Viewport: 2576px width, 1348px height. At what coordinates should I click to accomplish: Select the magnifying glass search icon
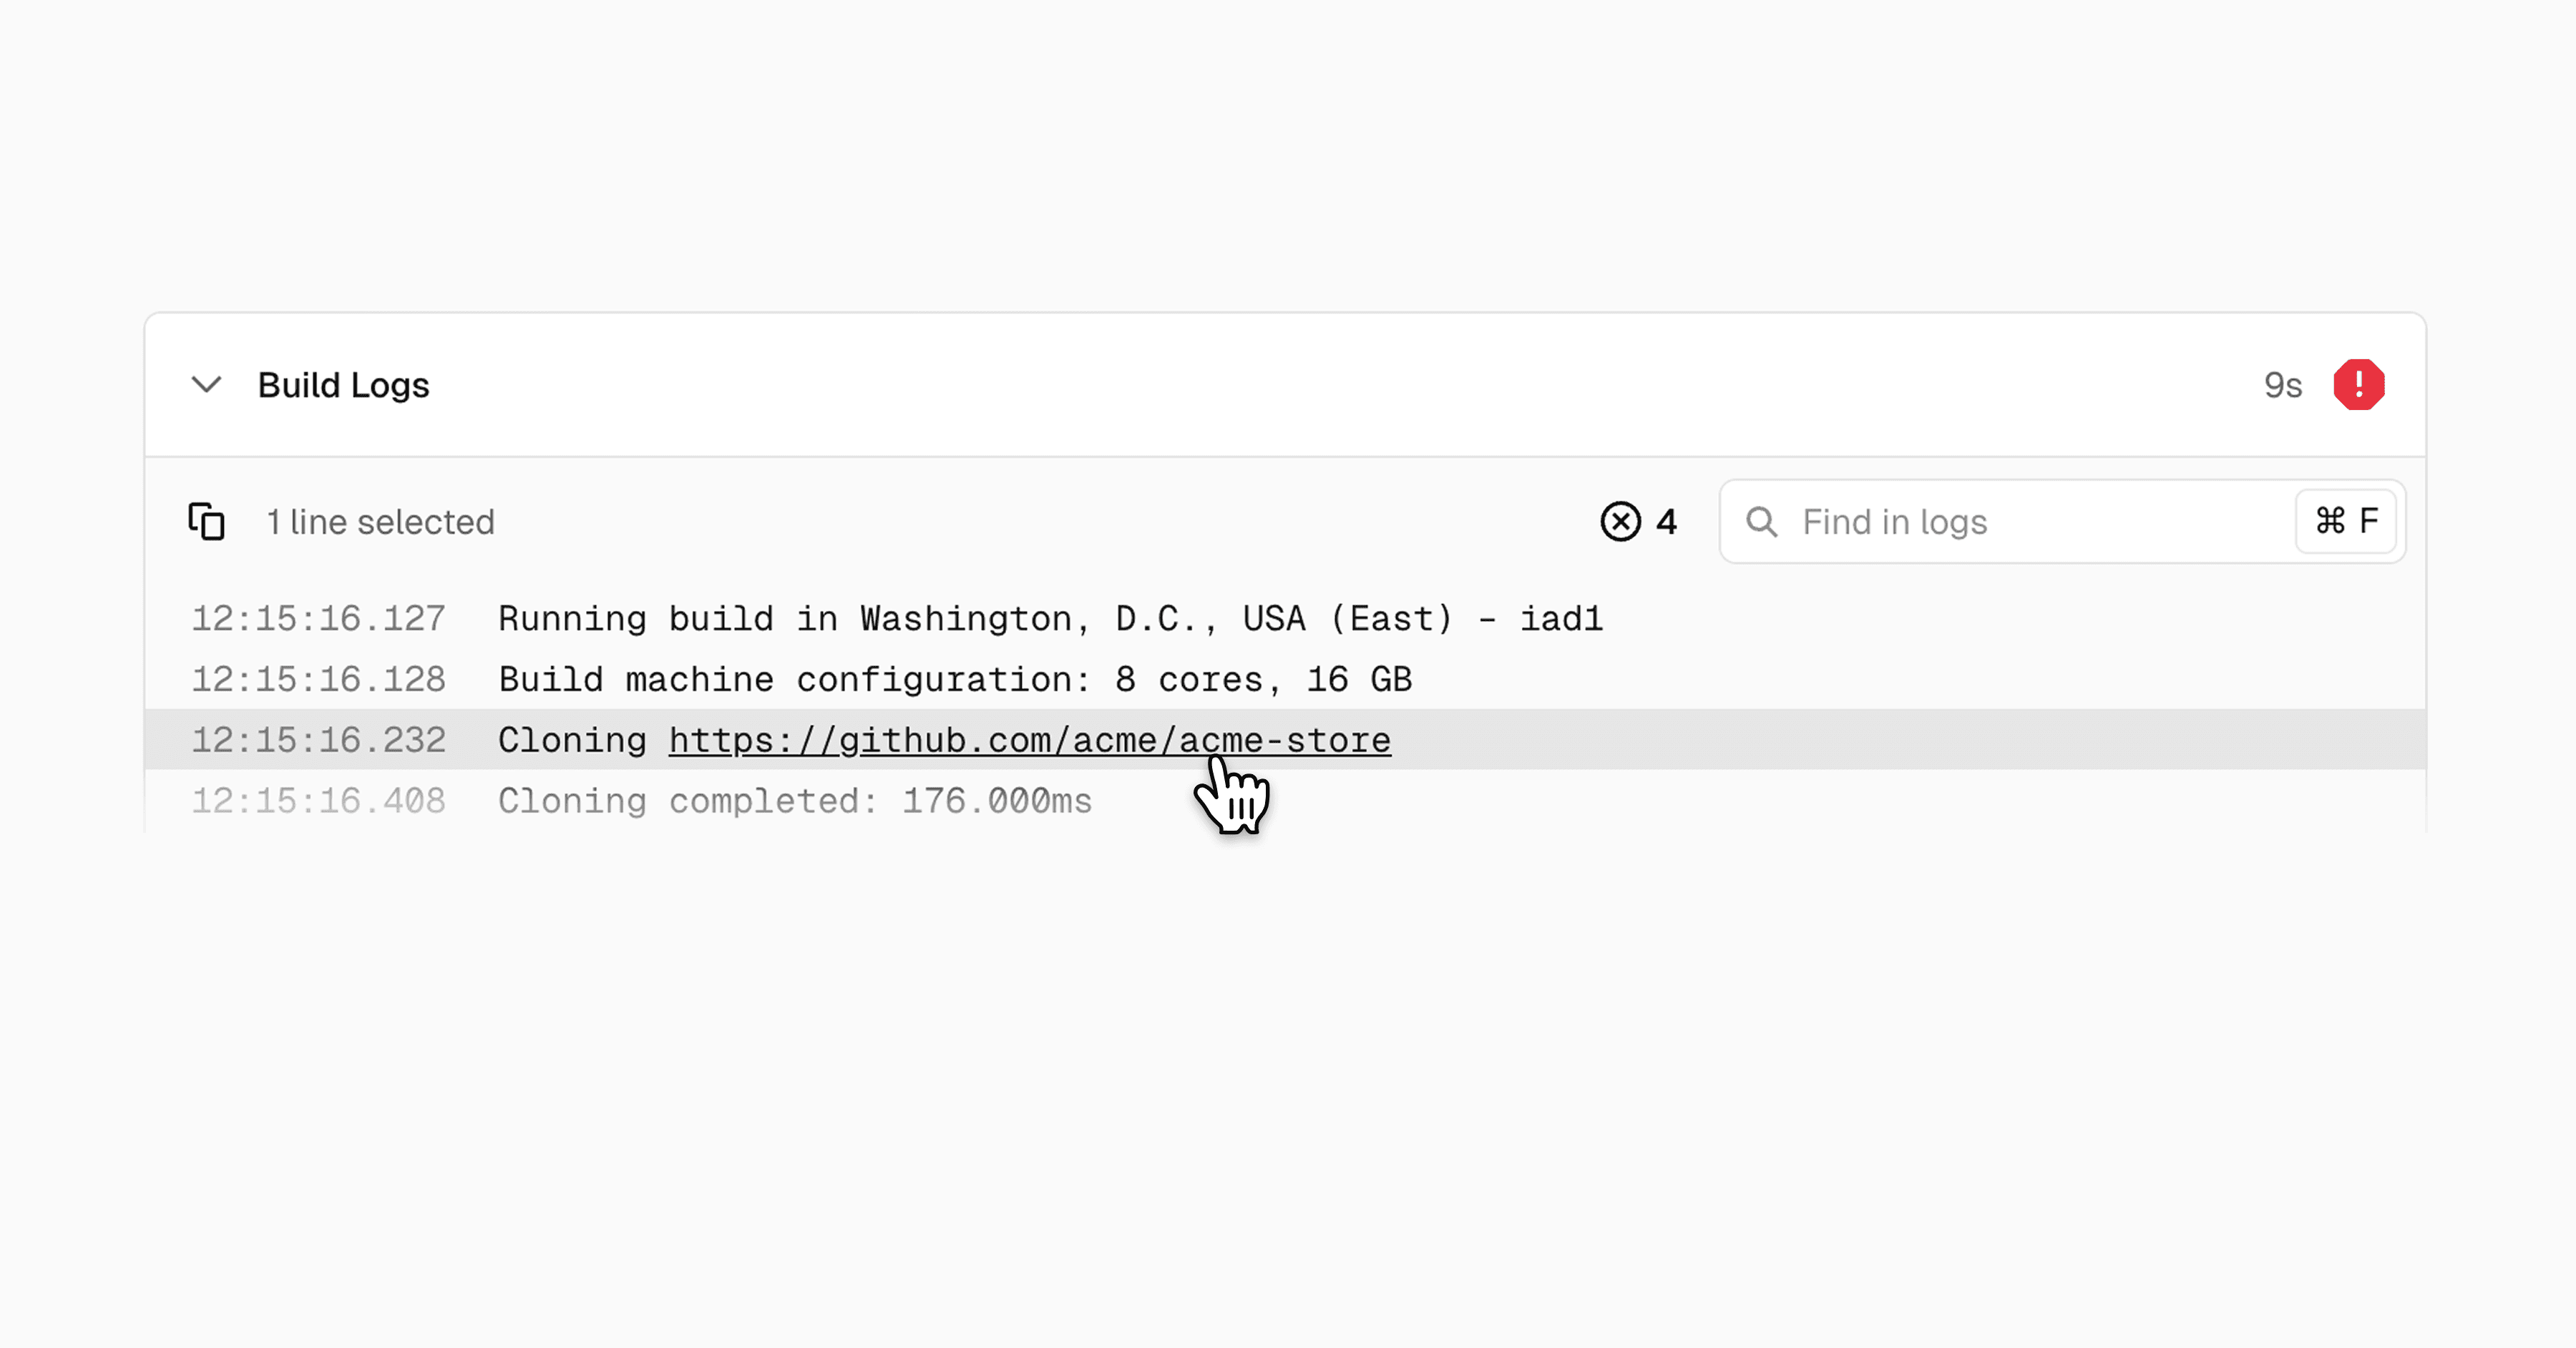(x=1762, y=521)
